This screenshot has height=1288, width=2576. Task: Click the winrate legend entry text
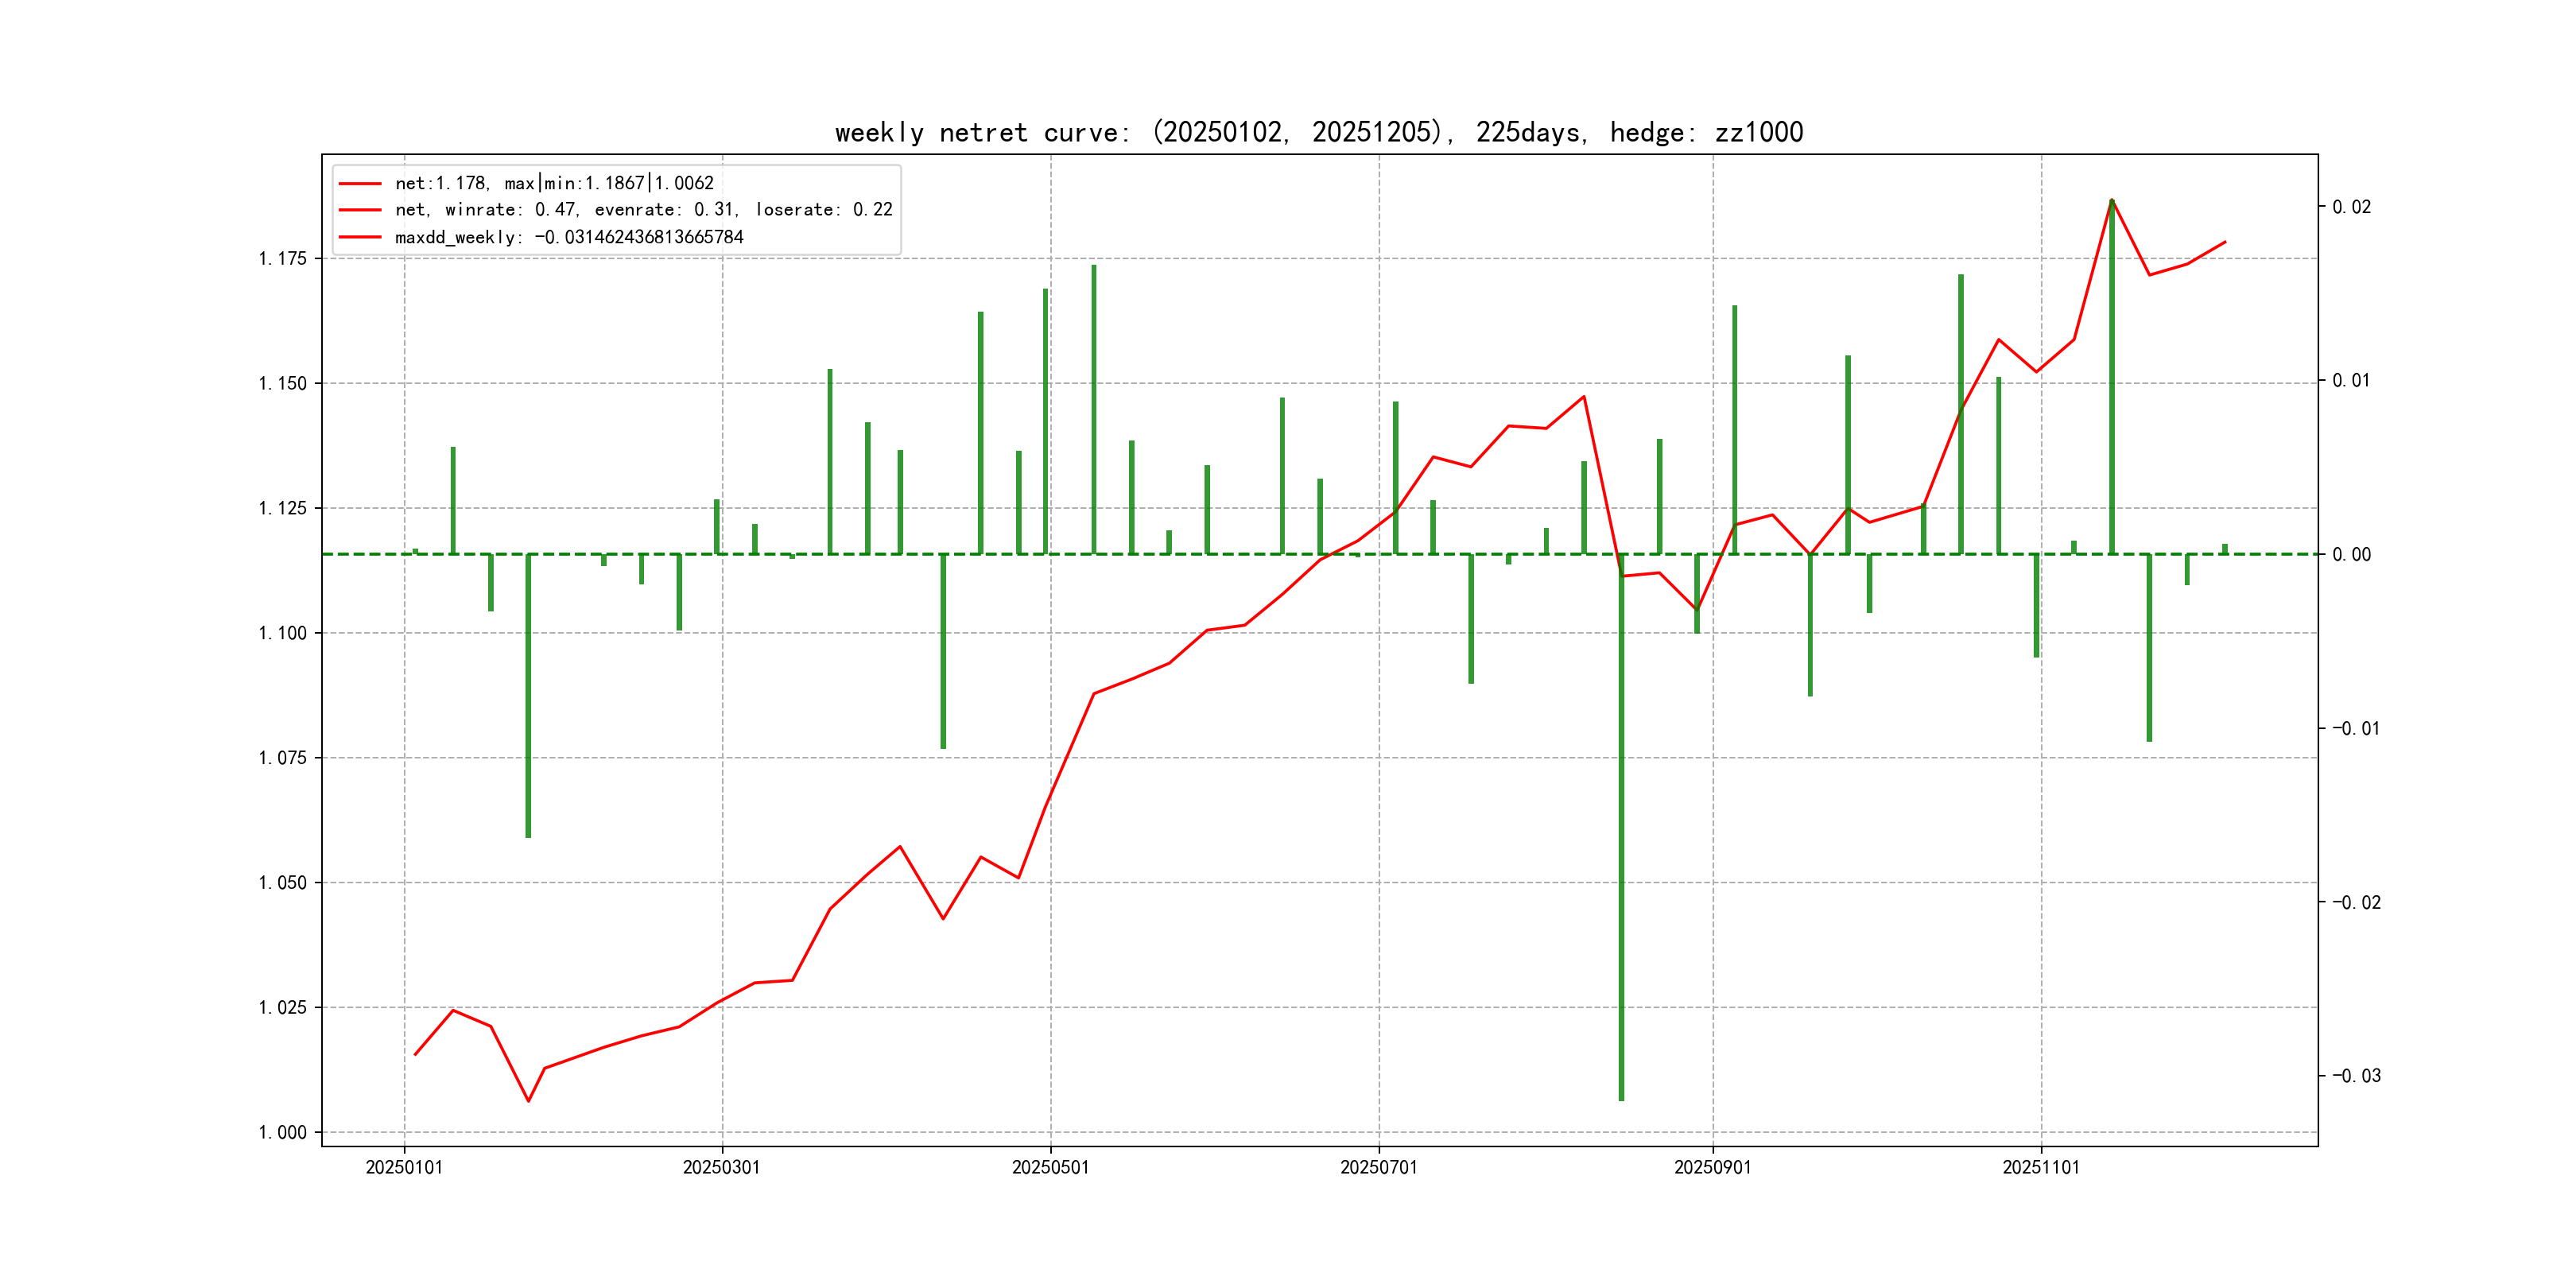643,210
